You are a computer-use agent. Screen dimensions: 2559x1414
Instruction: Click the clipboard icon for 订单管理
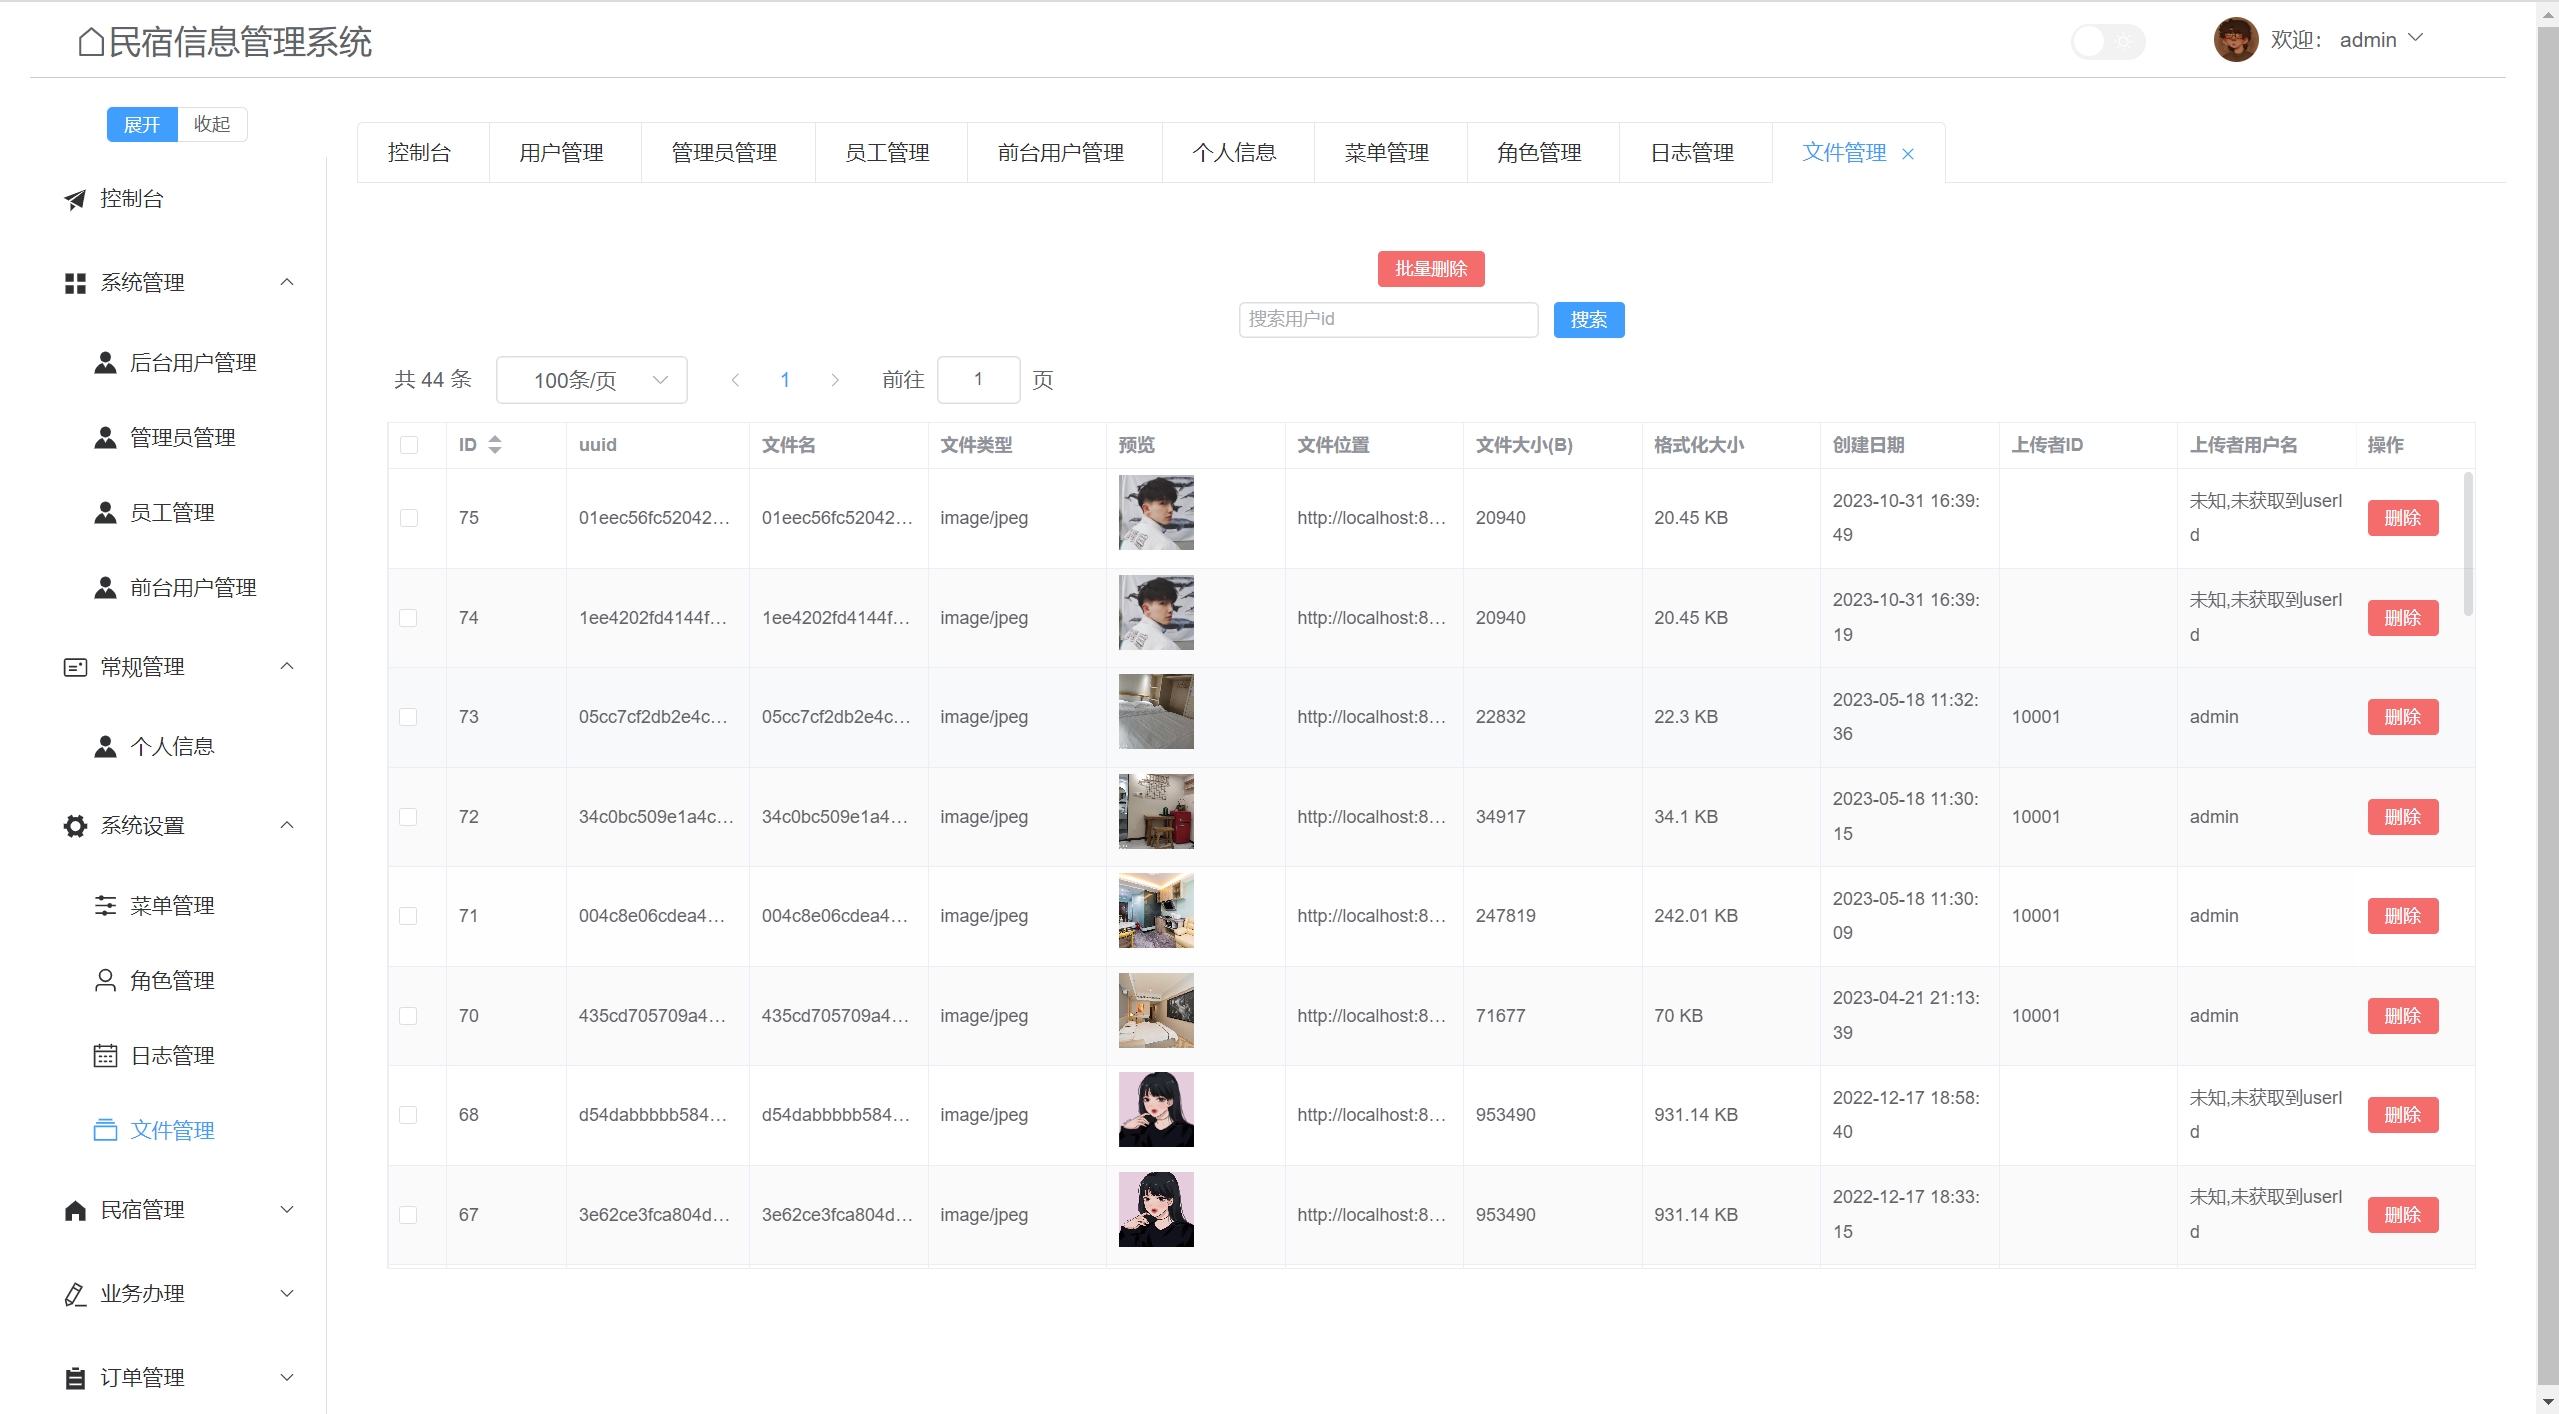(x=75, y=1379)
